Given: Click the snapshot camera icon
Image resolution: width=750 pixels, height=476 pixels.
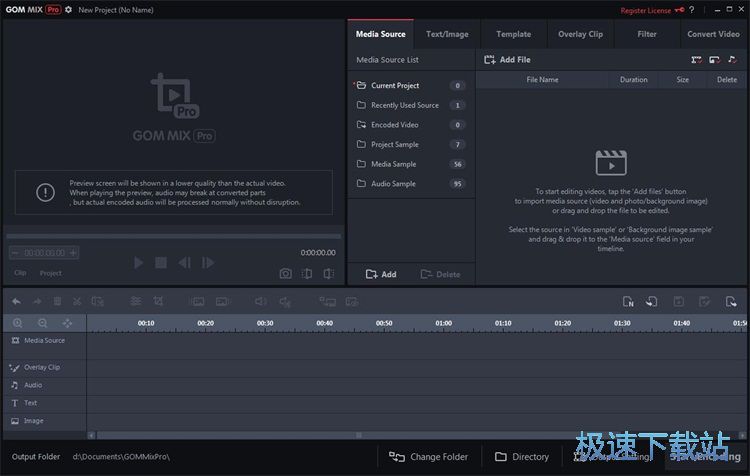Looking at the screenshot, I should point(285,273).
